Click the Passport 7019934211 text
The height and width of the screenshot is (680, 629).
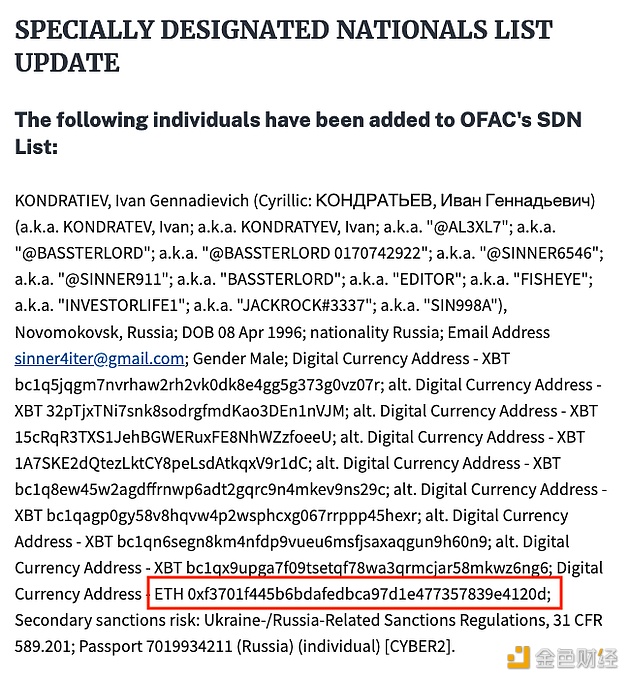156,647
